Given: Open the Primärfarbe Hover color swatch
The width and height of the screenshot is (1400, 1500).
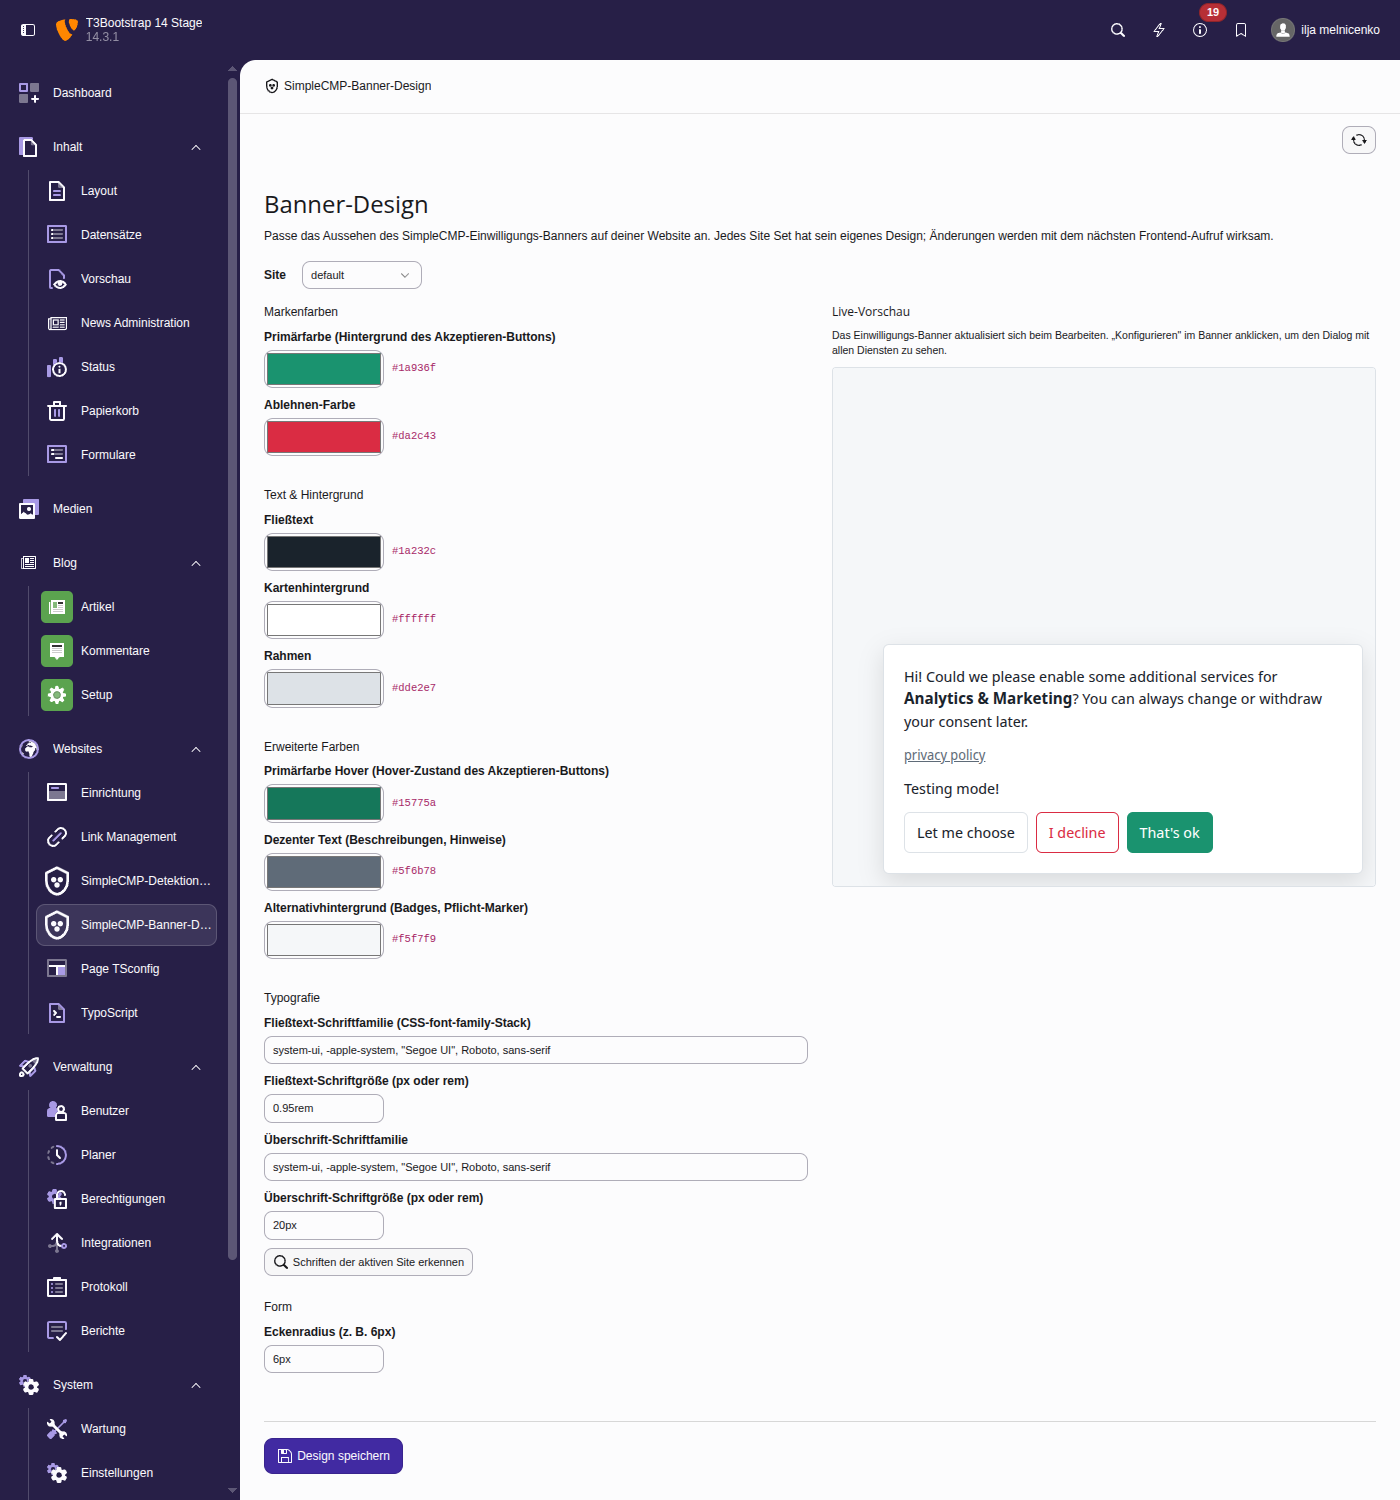Looking at the screenshot, I should (324, 803).
